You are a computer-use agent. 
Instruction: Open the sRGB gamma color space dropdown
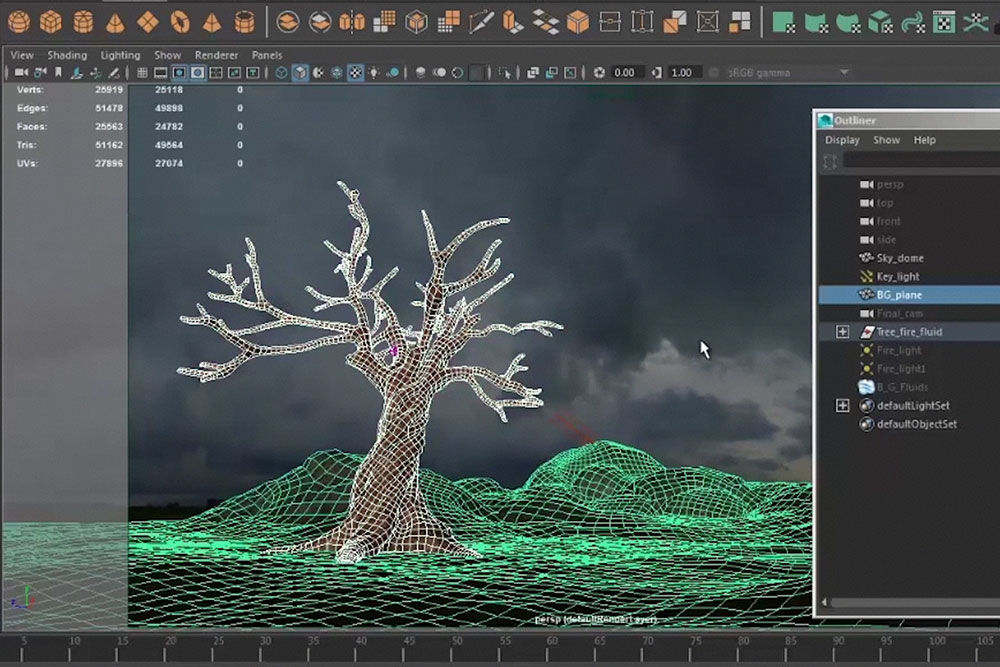788,73
